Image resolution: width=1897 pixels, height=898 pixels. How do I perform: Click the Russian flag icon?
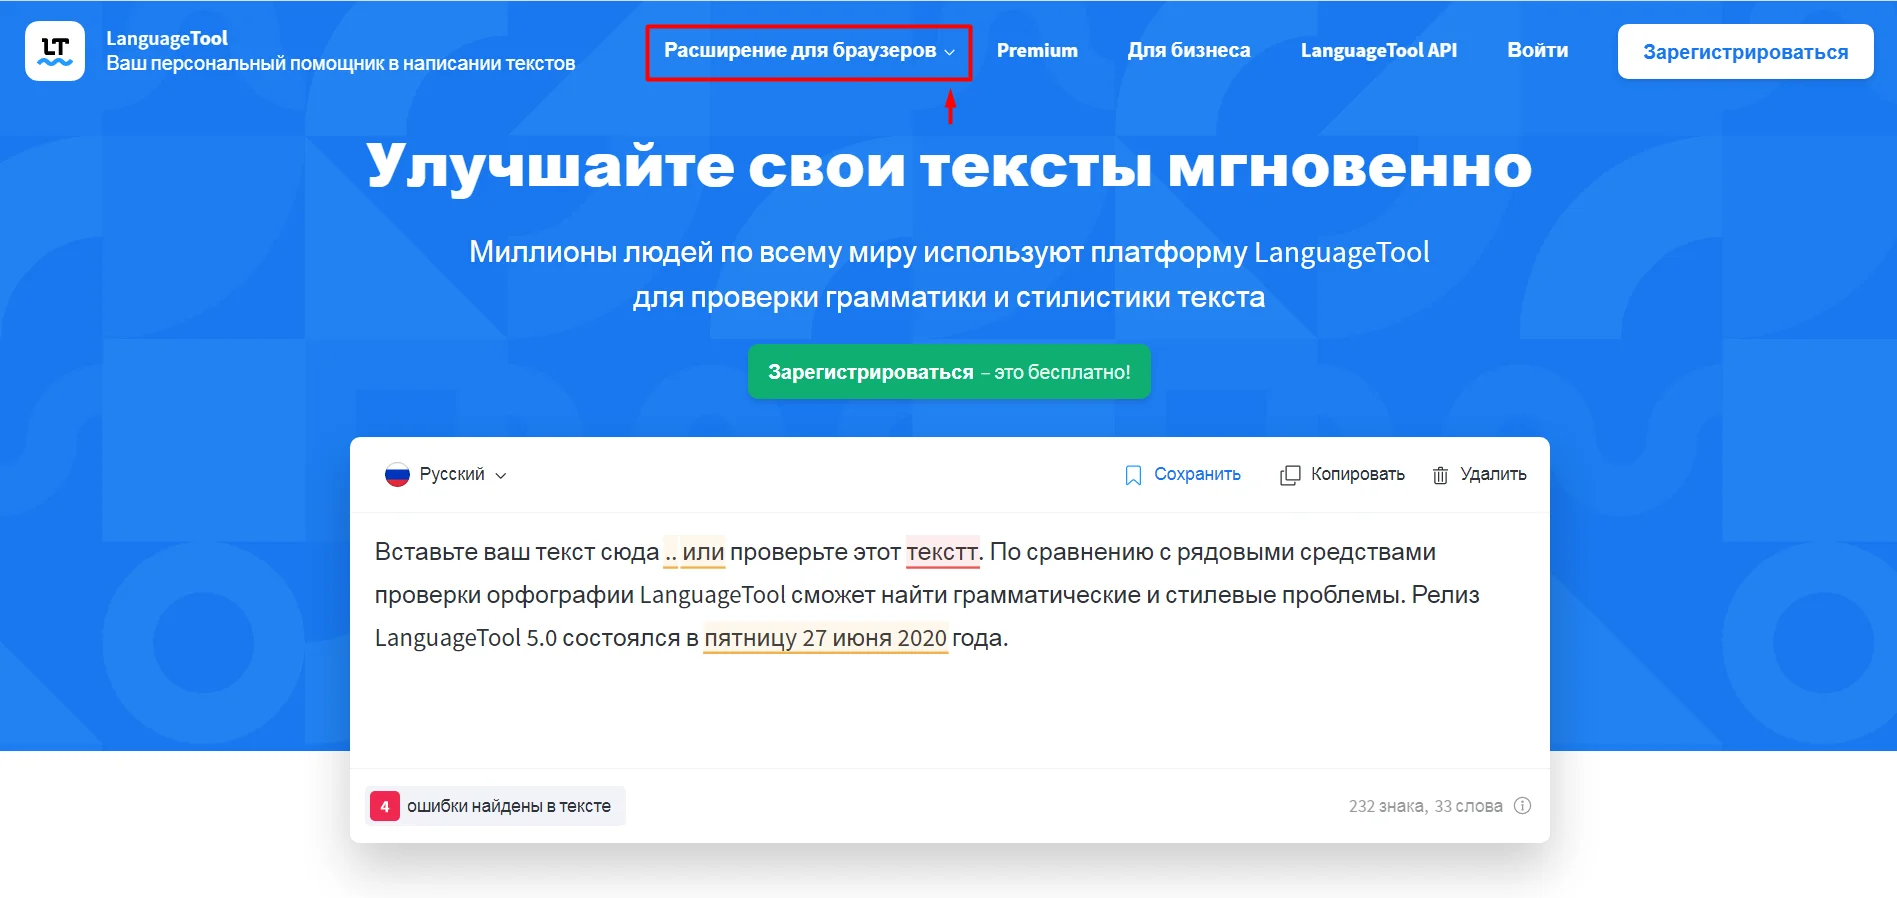point(397,475)
